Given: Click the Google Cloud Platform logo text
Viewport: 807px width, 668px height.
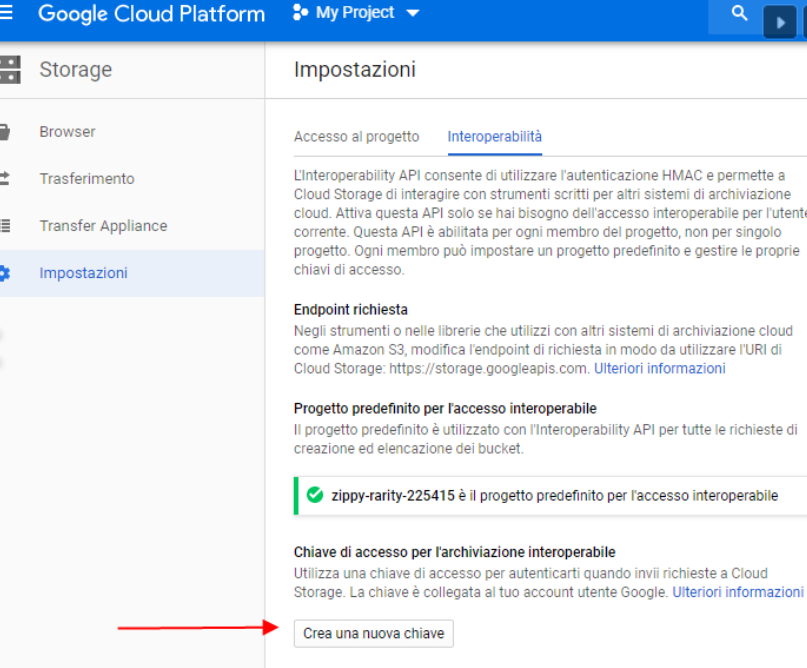Looking at the screenshot, I should 152,14.
